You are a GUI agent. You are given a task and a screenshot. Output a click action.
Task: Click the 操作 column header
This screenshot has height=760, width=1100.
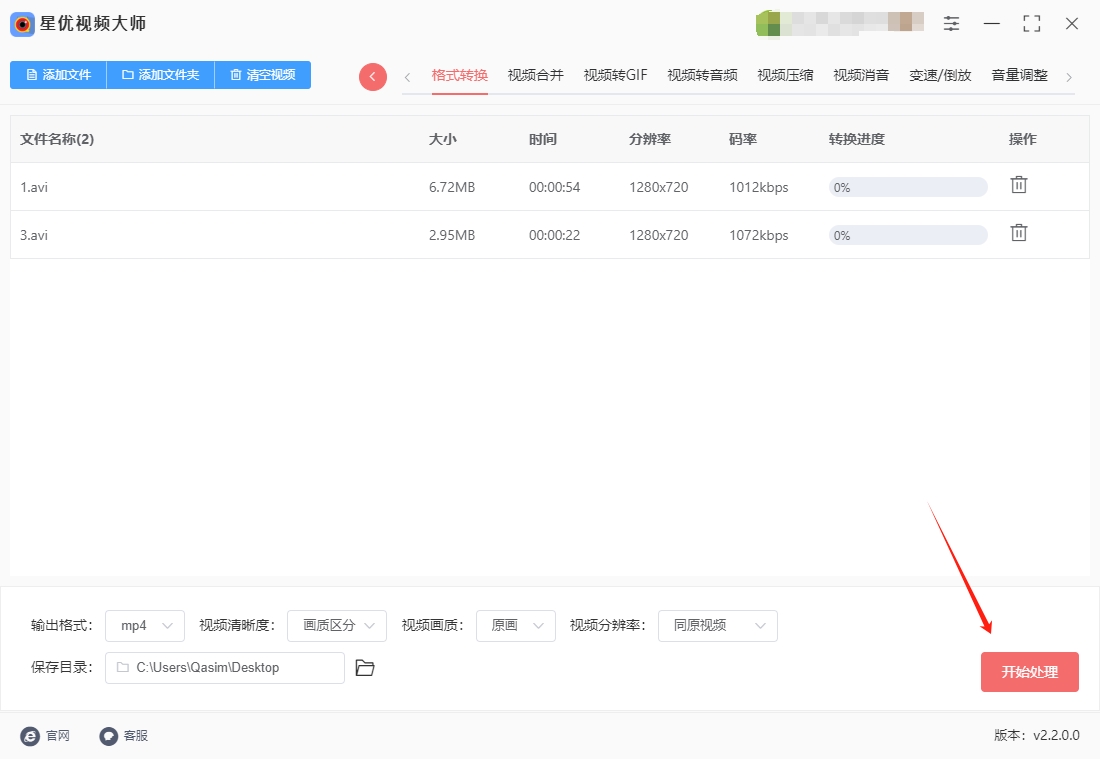(1022, 139)
